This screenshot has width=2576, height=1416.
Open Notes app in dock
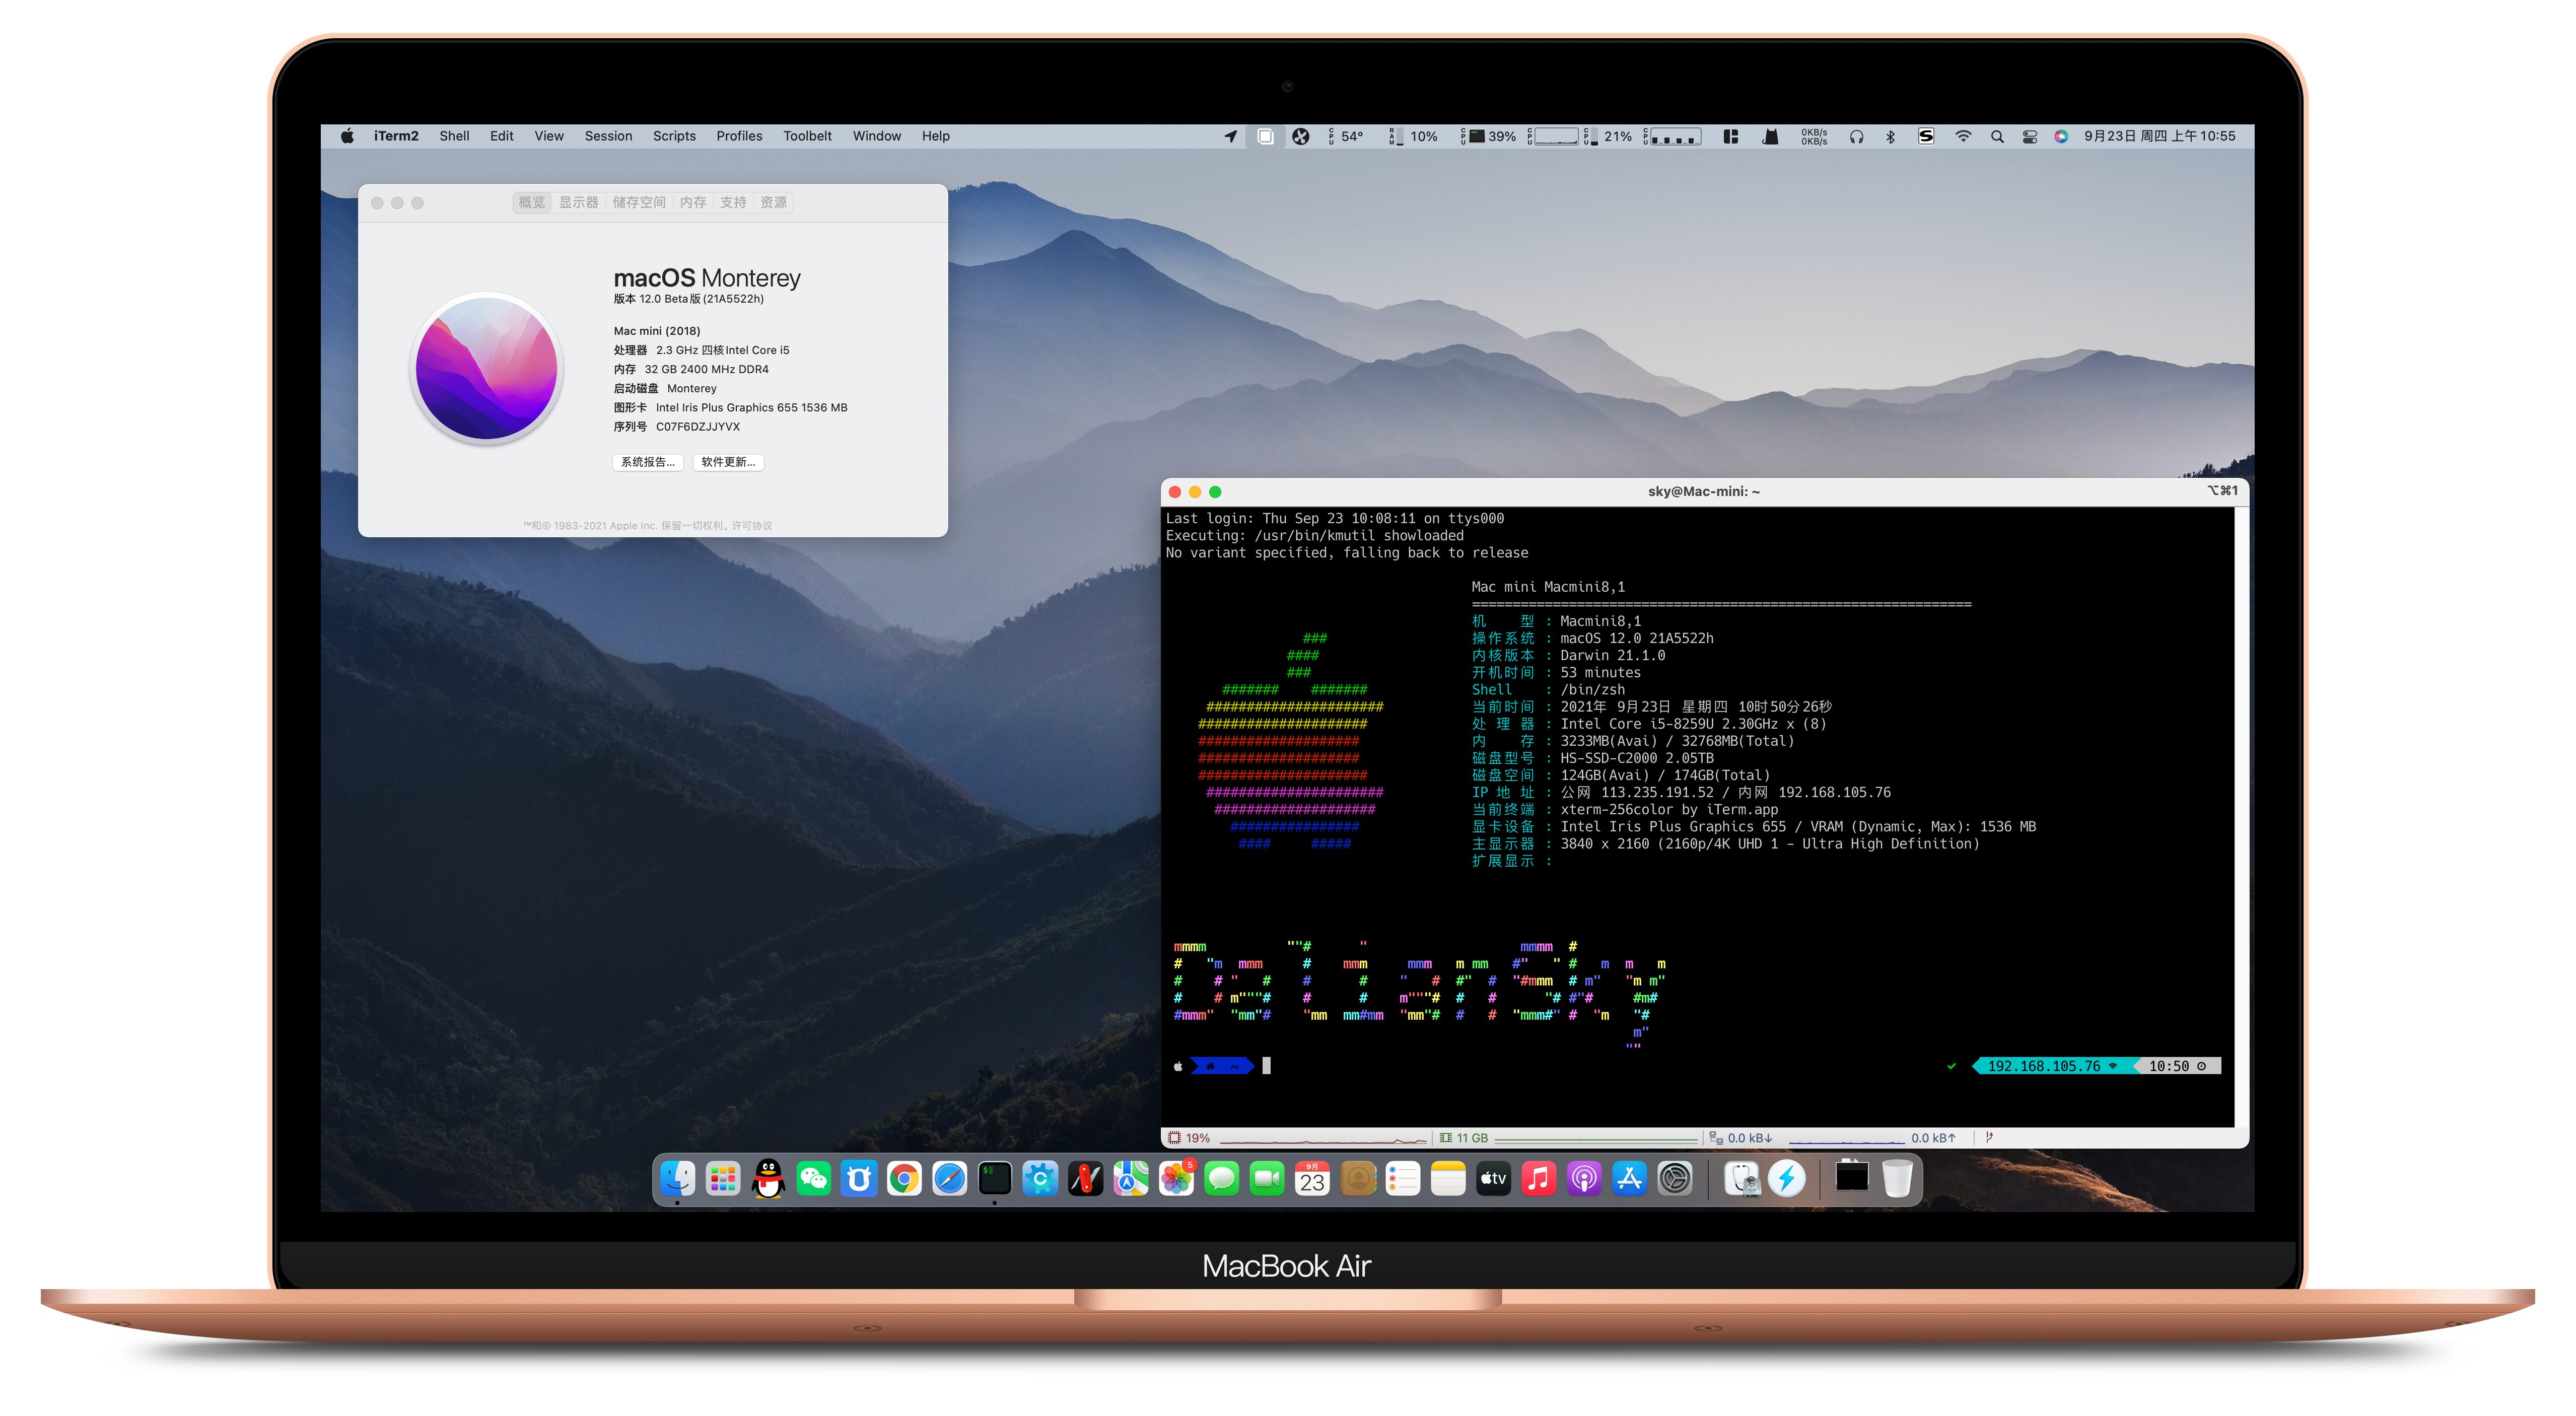(1448, 1179)
